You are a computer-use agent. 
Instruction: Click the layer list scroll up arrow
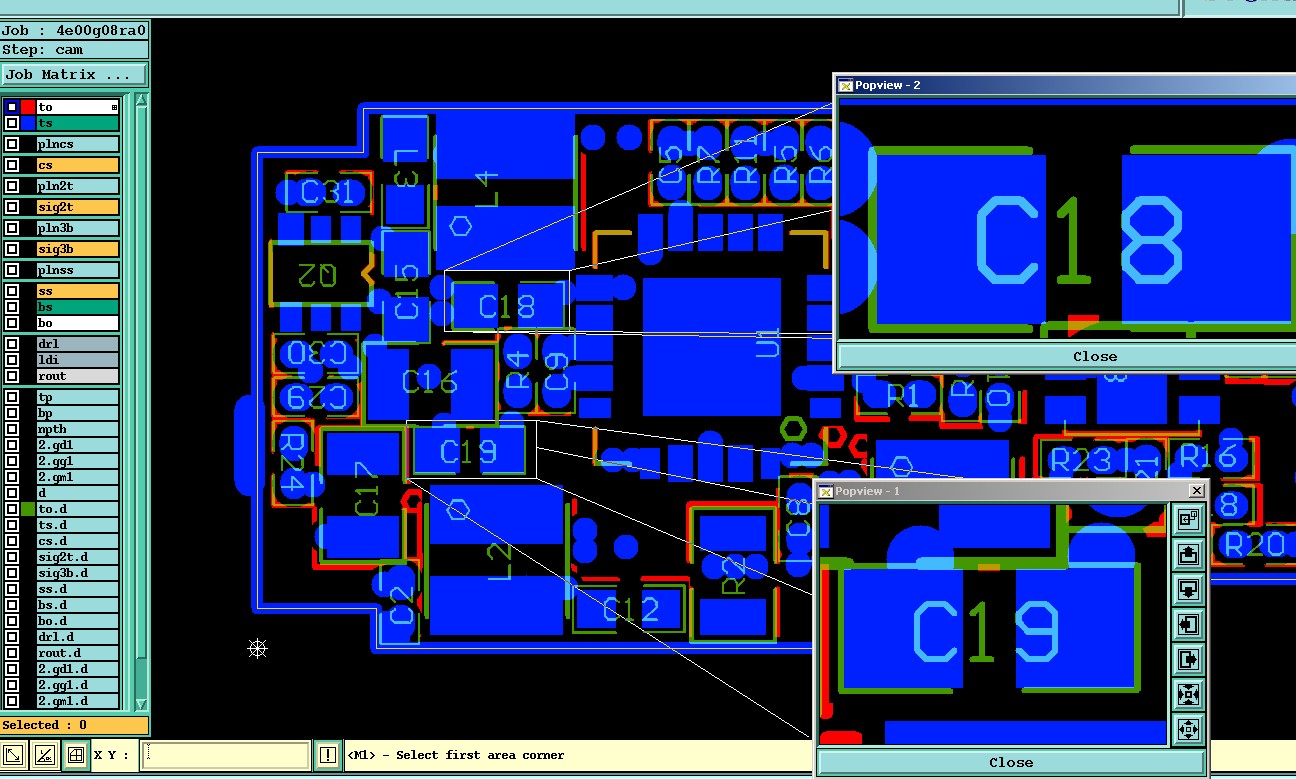tap(141, 101)
